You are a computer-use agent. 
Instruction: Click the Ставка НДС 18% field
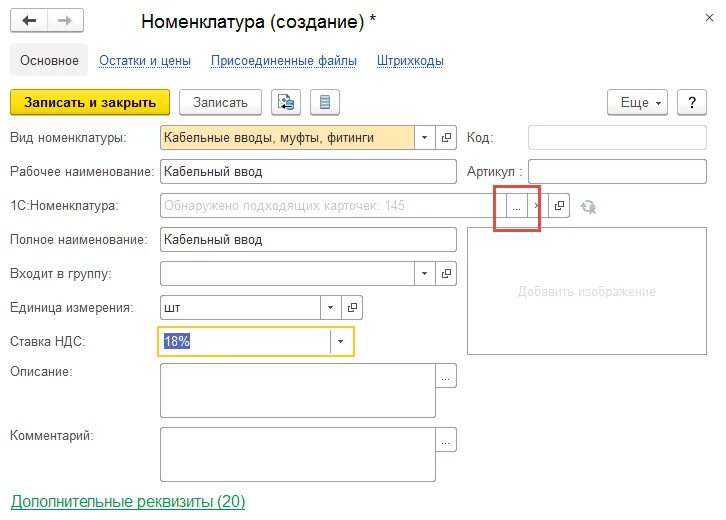pyautogui.click(x=244, y=341)
